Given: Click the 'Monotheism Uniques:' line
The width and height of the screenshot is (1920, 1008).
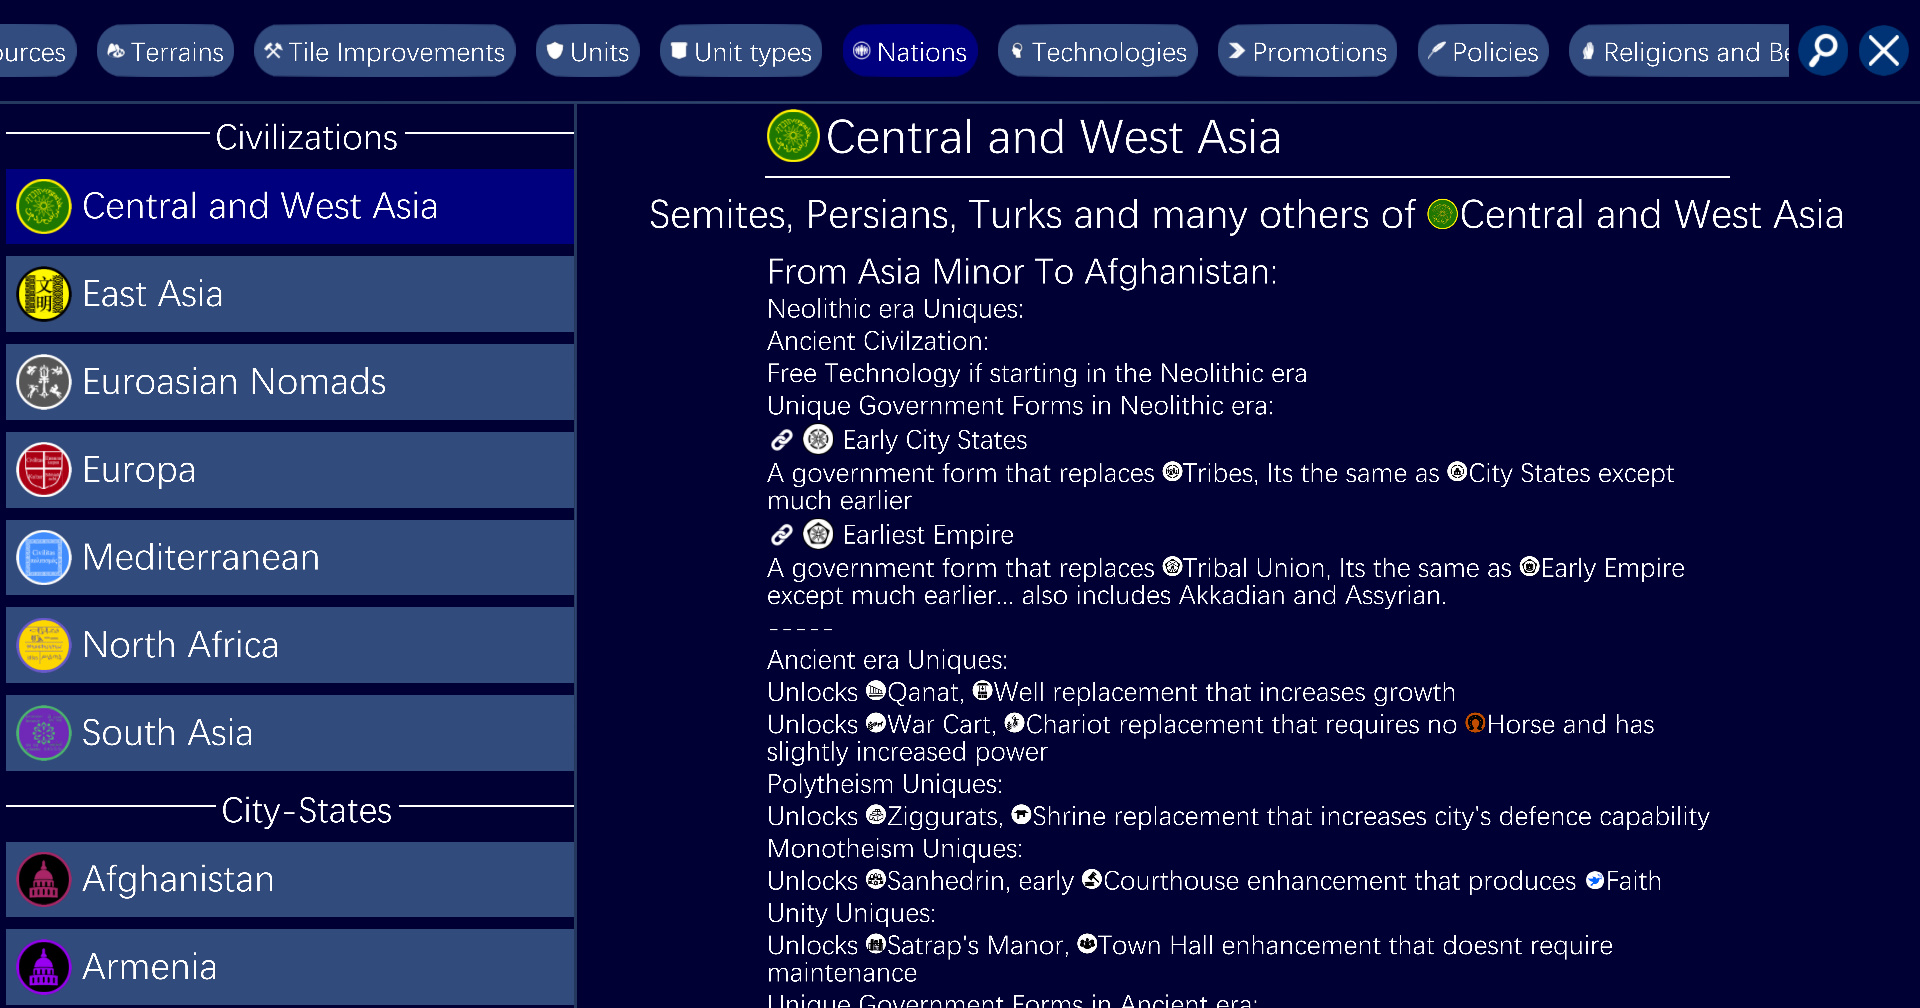Looking at the screenshot, I should pos(894,848).
